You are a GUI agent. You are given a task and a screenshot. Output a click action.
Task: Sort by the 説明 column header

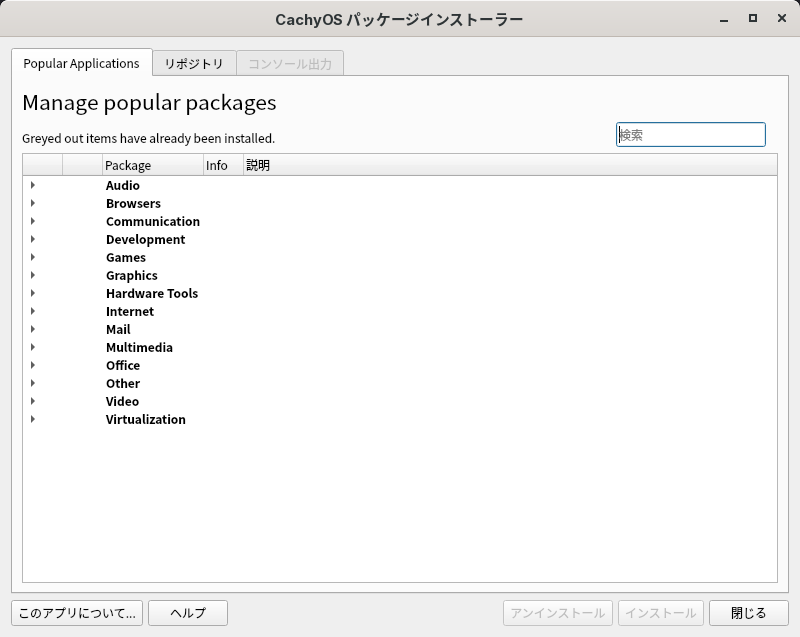[510, 165]
